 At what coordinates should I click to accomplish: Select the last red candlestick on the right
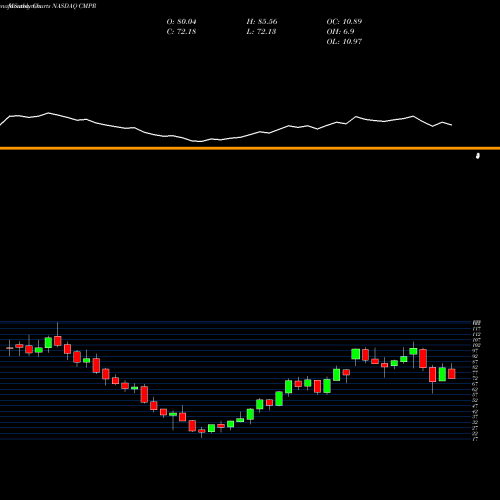pyautogui.click(x=452, y=374)
